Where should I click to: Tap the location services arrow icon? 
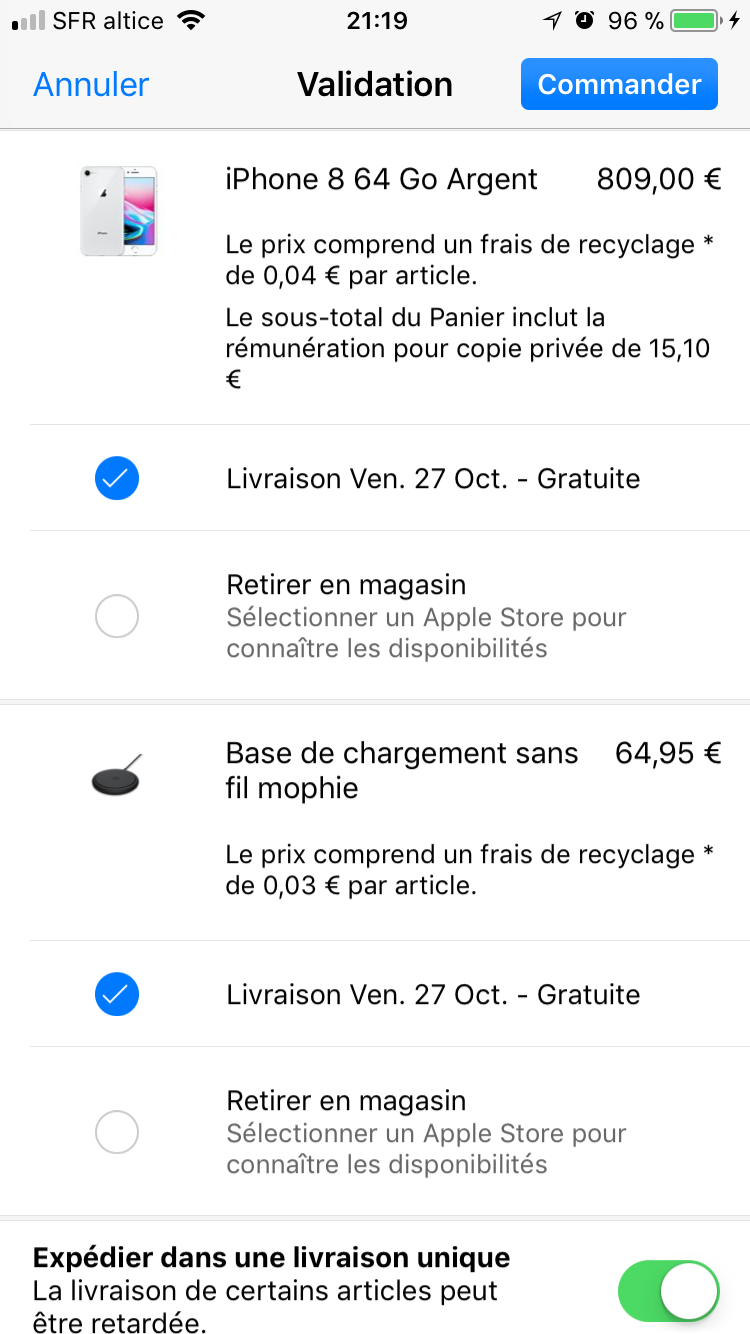click(x=553, y=20)
